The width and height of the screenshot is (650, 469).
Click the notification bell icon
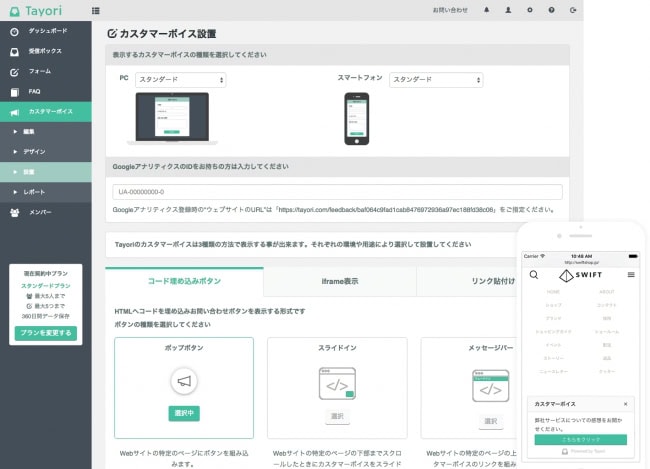click(x=487, y=10)
